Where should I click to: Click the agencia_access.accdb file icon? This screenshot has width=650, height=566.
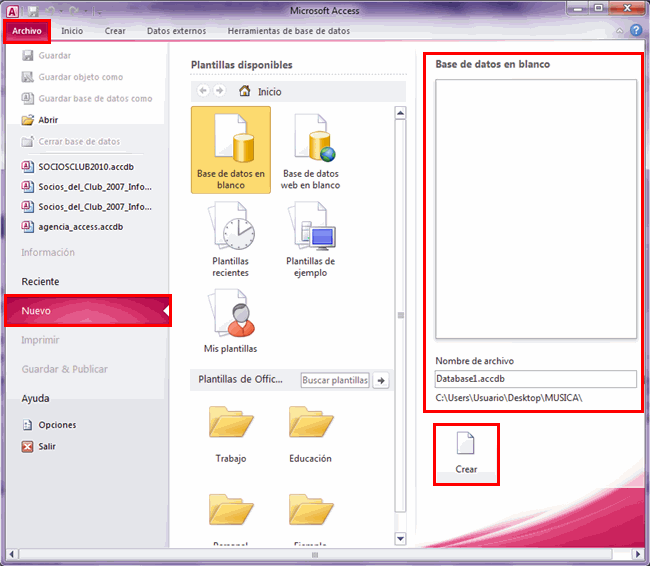coord(28,227)
